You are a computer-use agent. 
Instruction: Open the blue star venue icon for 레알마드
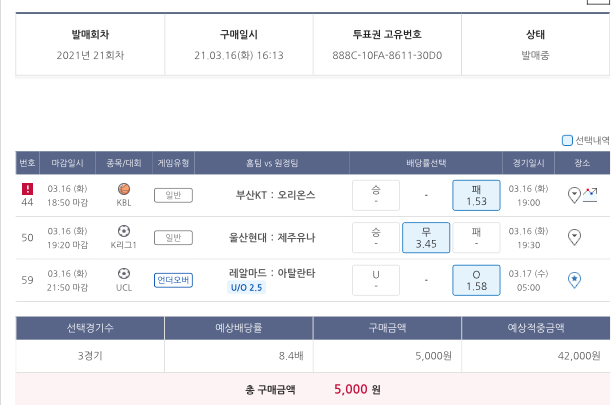pos(574,279)
